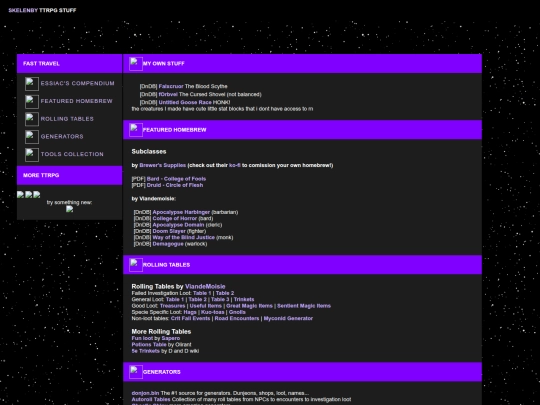540x405 pixels.
Task: Open the Hags loot table
Action: point(190,312)
